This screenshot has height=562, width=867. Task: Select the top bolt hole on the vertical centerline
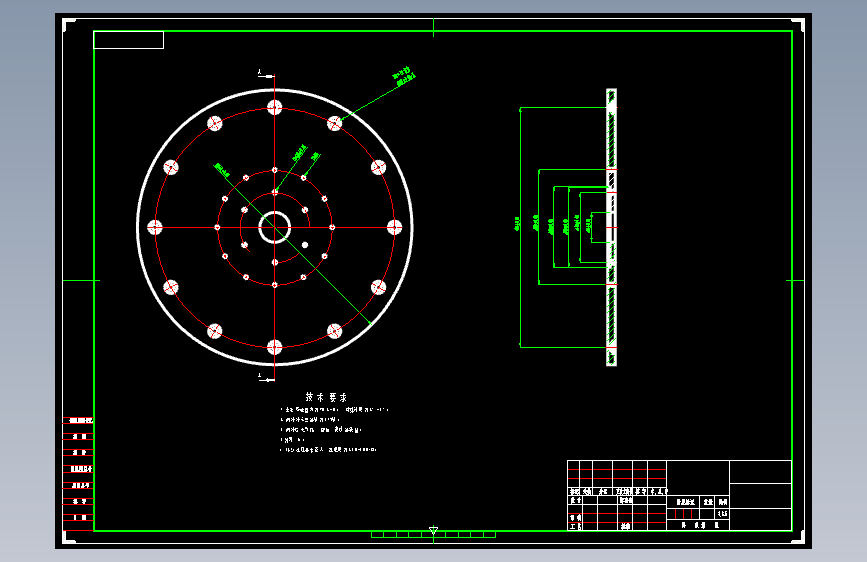(x=275, y=107)
